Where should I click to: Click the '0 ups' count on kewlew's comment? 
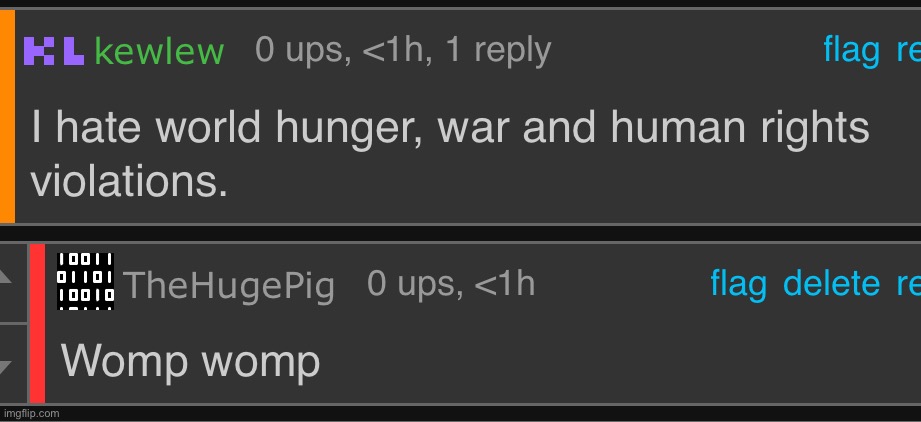(x=303, y=50)
